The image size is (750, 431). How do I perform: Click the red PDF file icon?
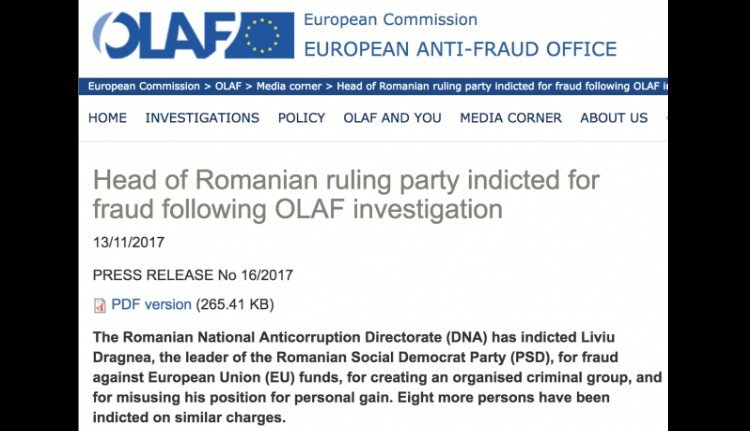pyautogui.click(x=99, y=305)
